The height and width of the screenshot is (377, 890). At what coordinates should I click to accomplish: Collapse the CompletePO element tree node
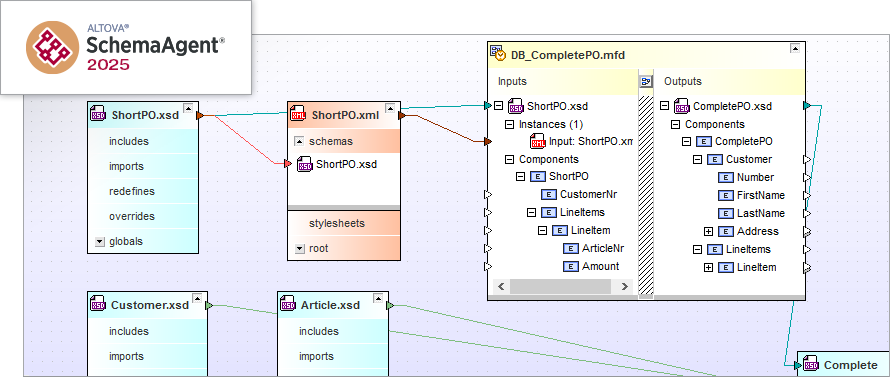[686, 141]
